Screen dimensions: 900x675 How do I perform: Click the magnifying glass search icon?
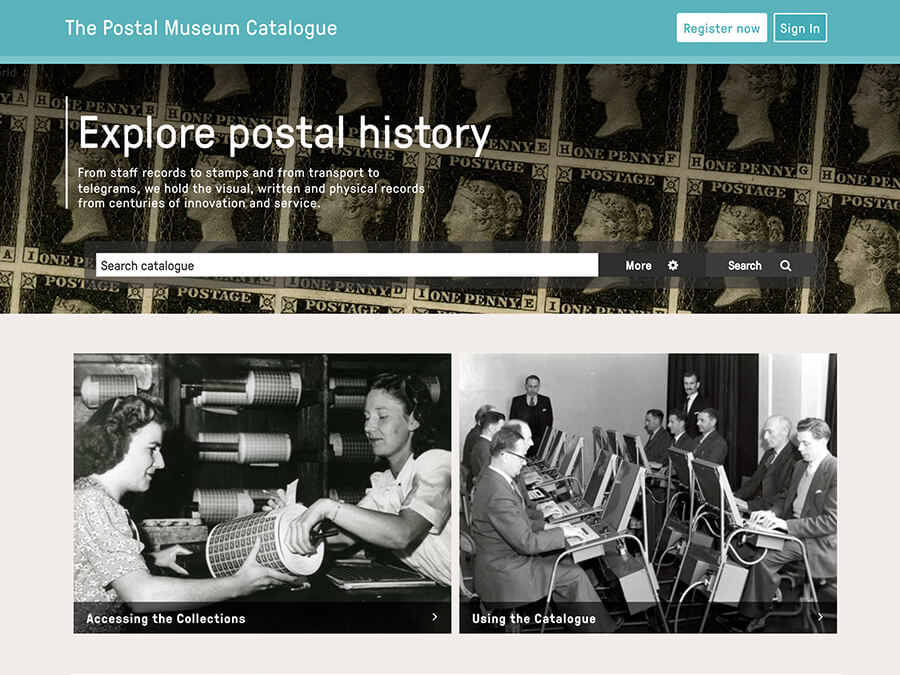[785, 265]
